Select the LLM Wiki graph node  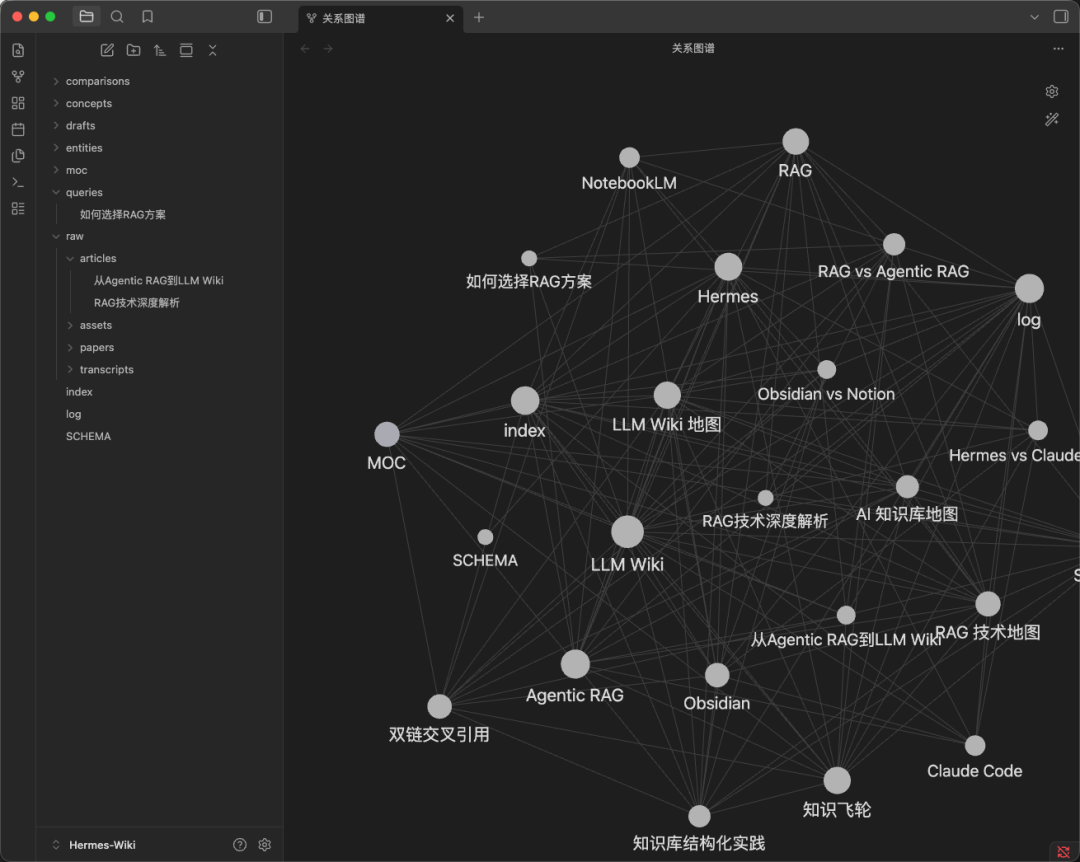627,532
